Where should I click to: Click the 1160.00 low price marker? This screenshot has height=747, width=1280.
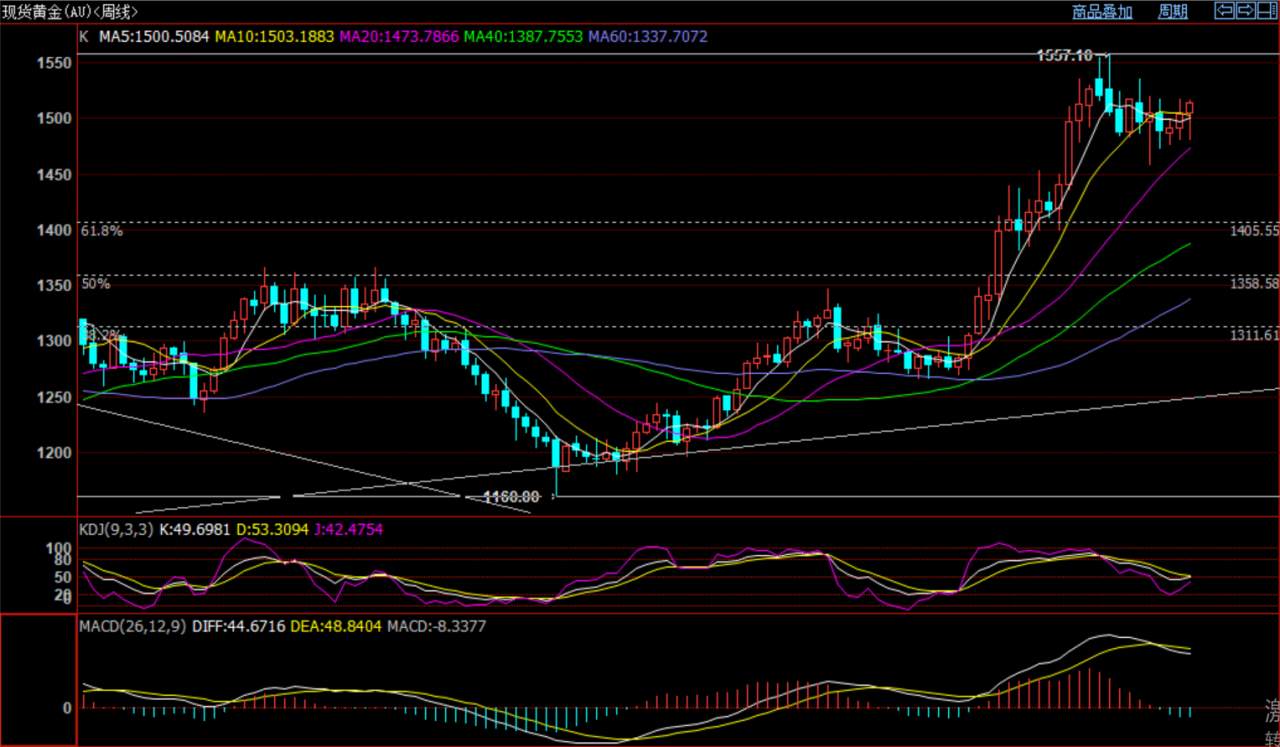(511, 496)
